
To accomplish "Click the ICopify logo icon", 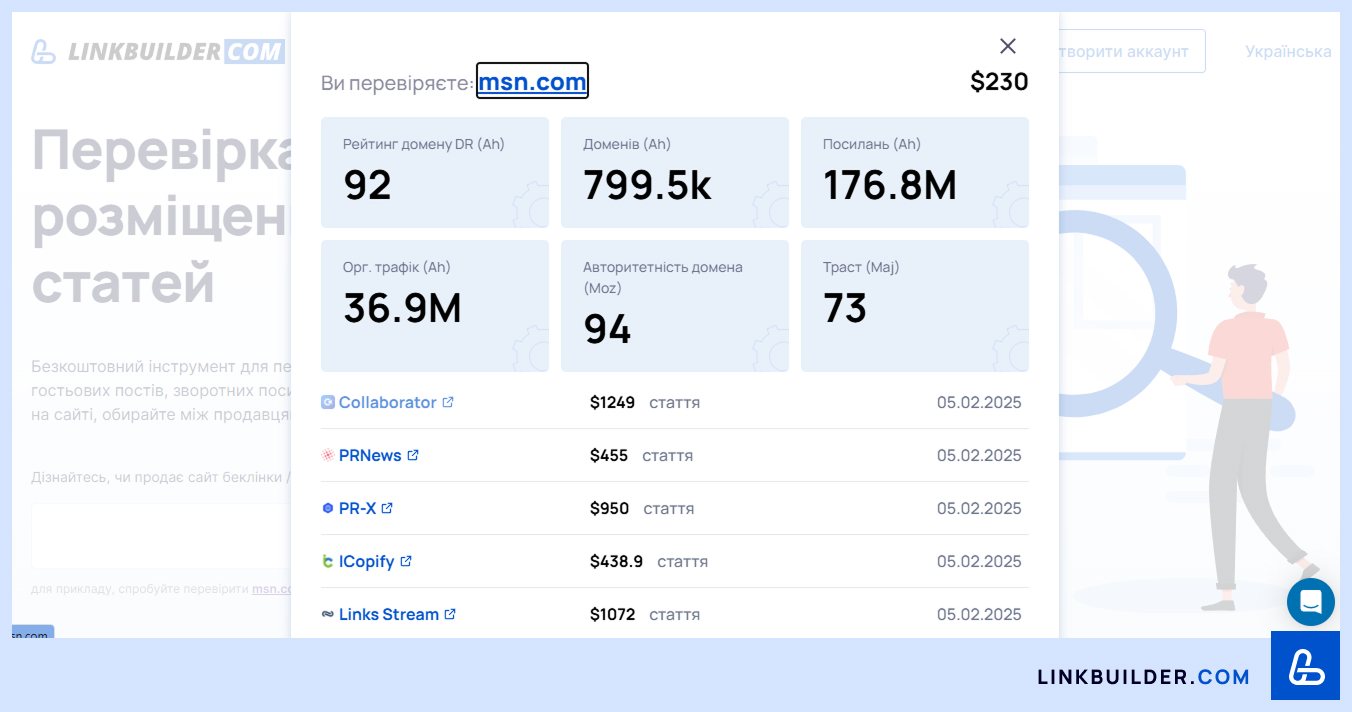I will [328, 561].
